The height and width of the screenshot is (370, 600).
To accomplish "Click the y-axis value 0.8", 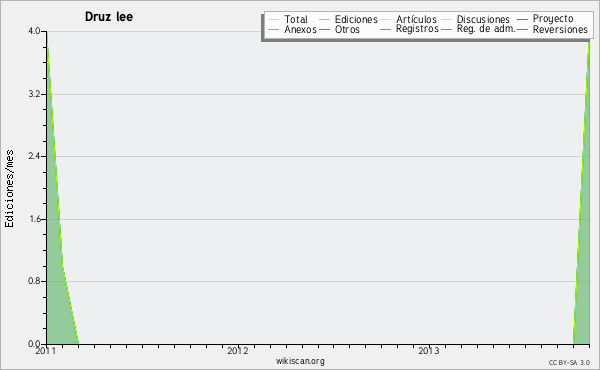I will (x=34, y=281).
